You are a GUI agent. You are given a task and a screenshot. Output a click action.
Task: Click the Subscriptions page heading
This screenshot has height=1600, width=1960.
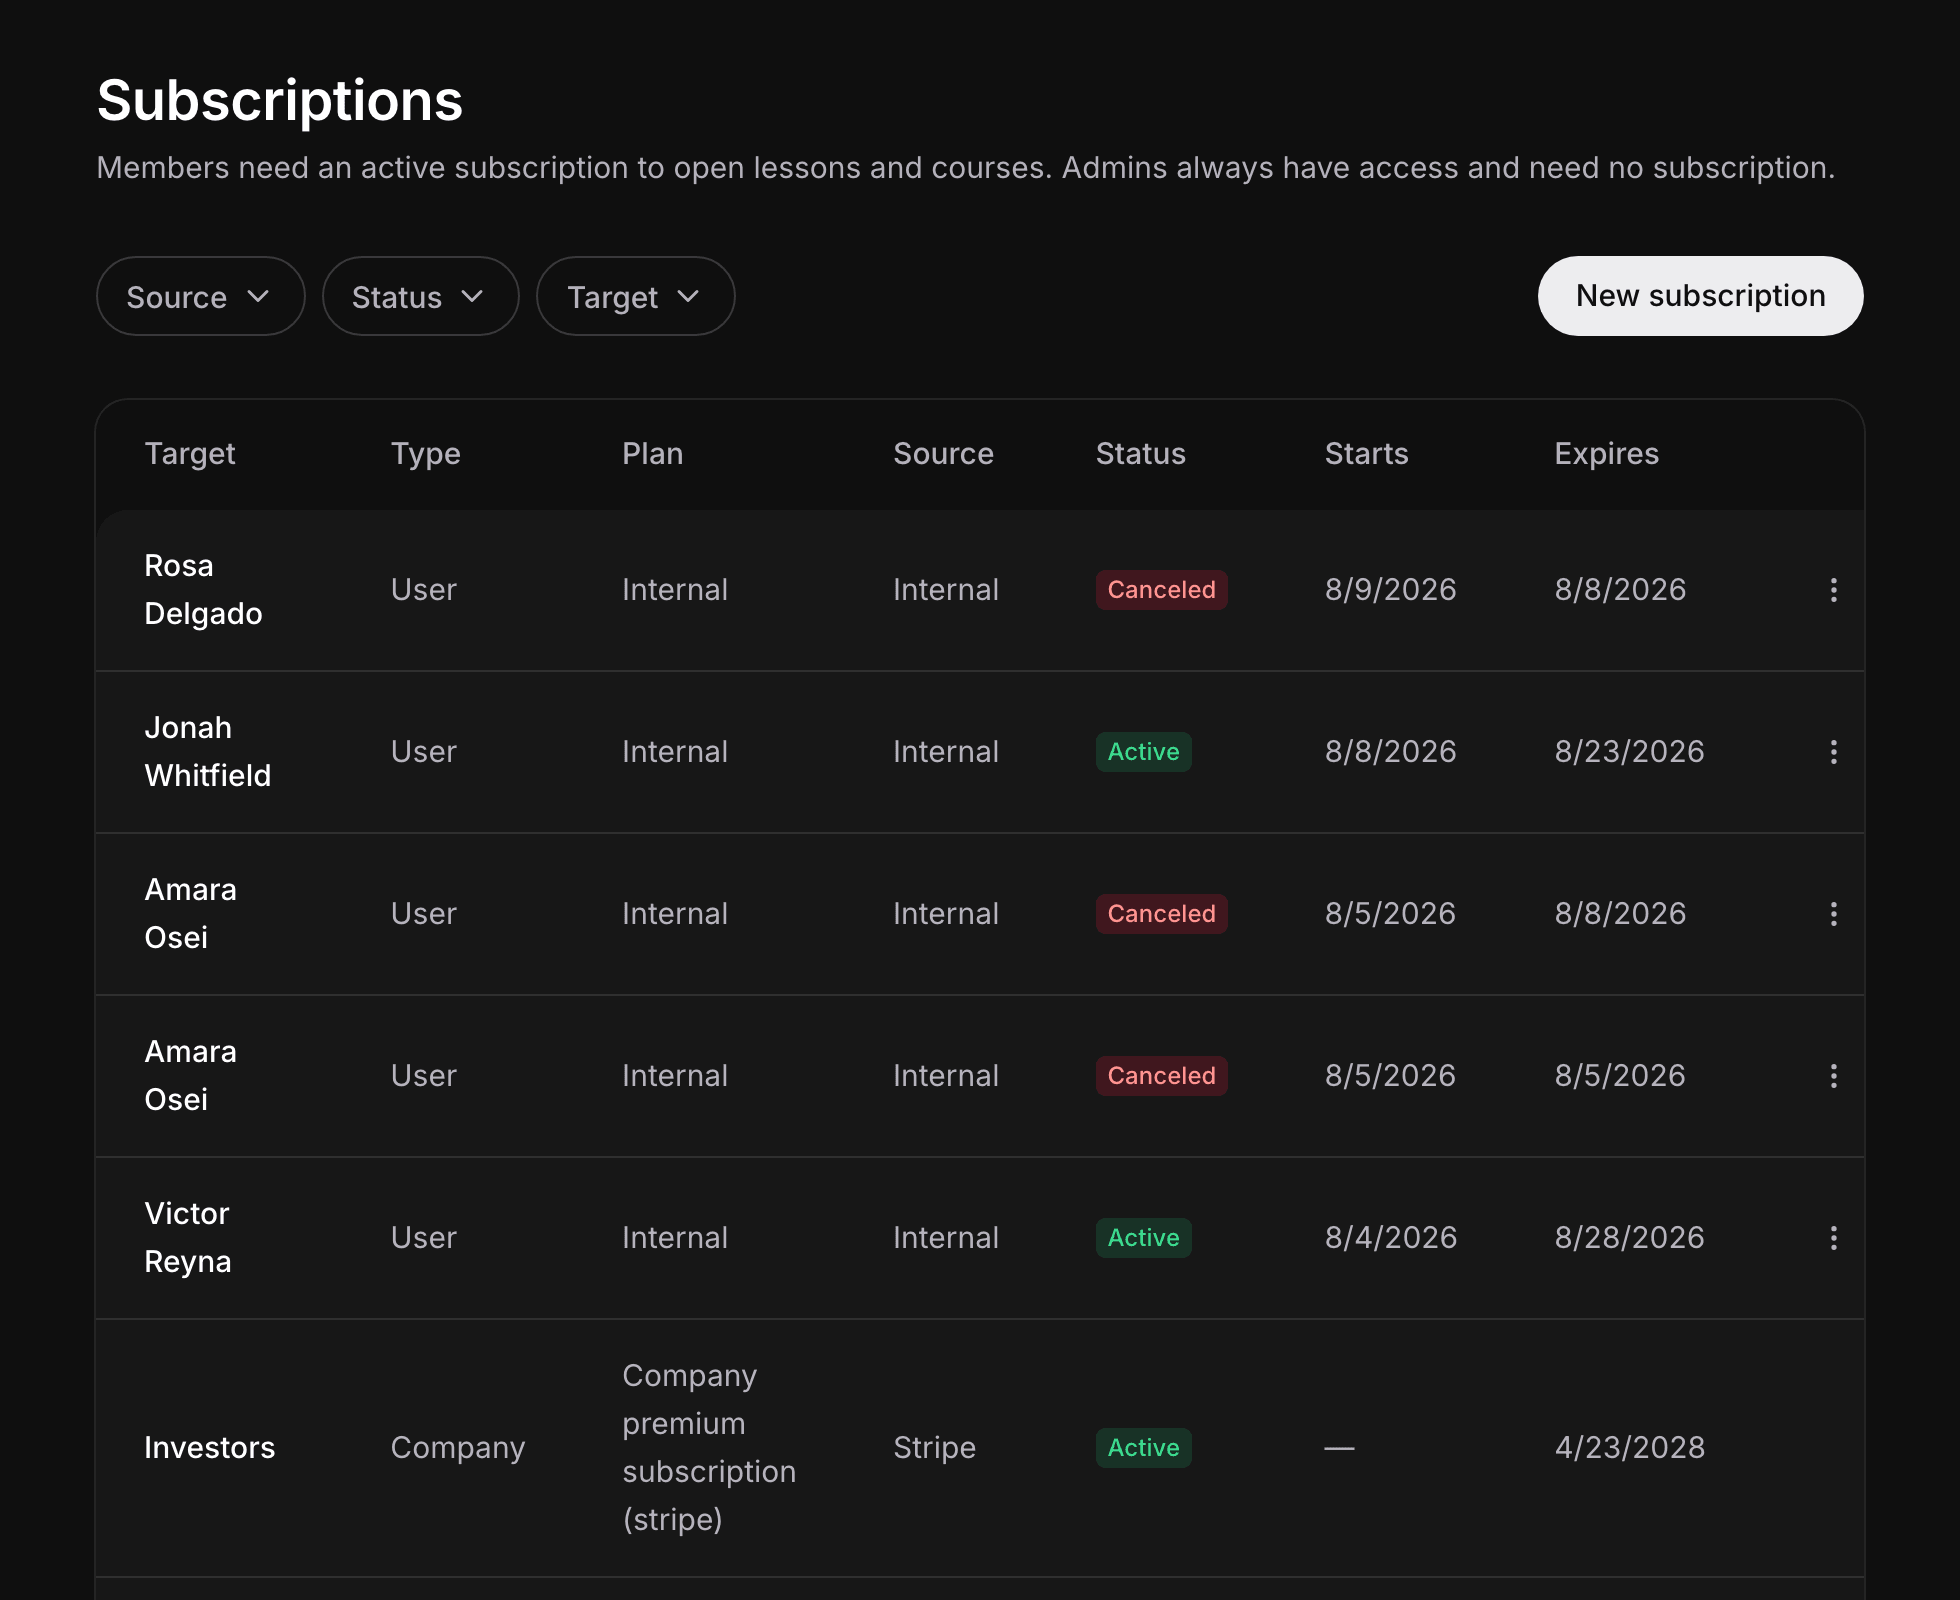pyautogui.click(x=280, y=101)
